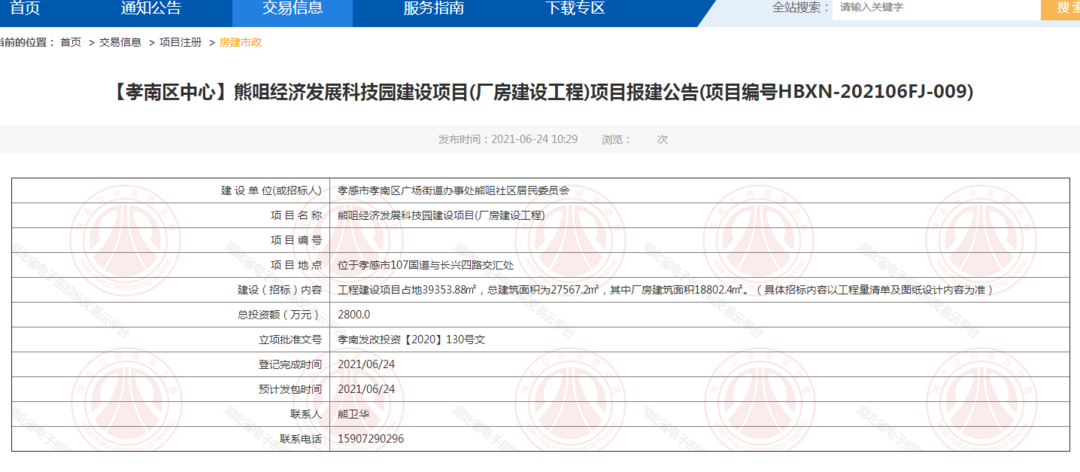Click the contact phone number 15907290296
The height and width of the screenshot is (472, 1080).
[x=371, y=439]
